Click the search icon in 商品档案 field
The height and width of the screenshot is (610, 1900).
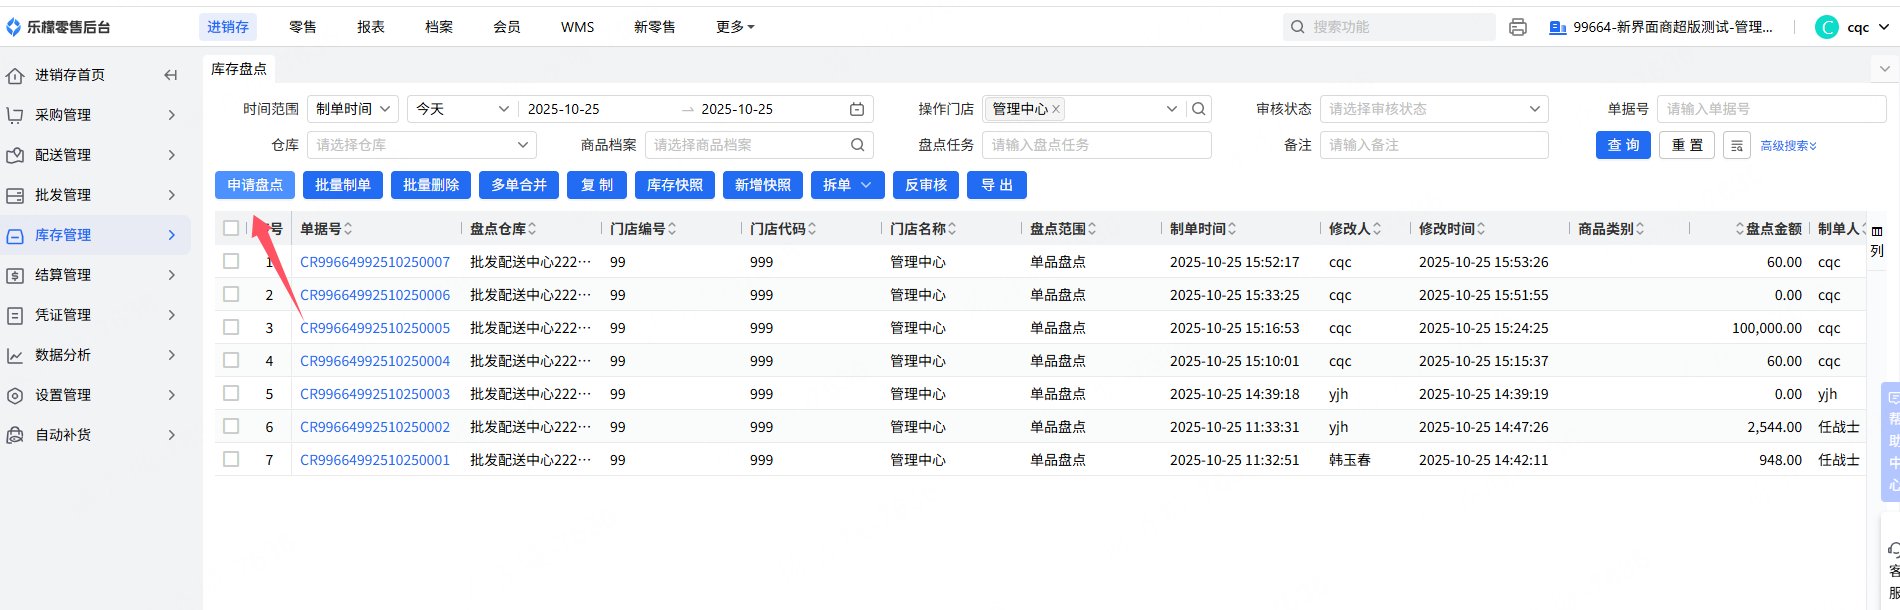tap(857, 145)
